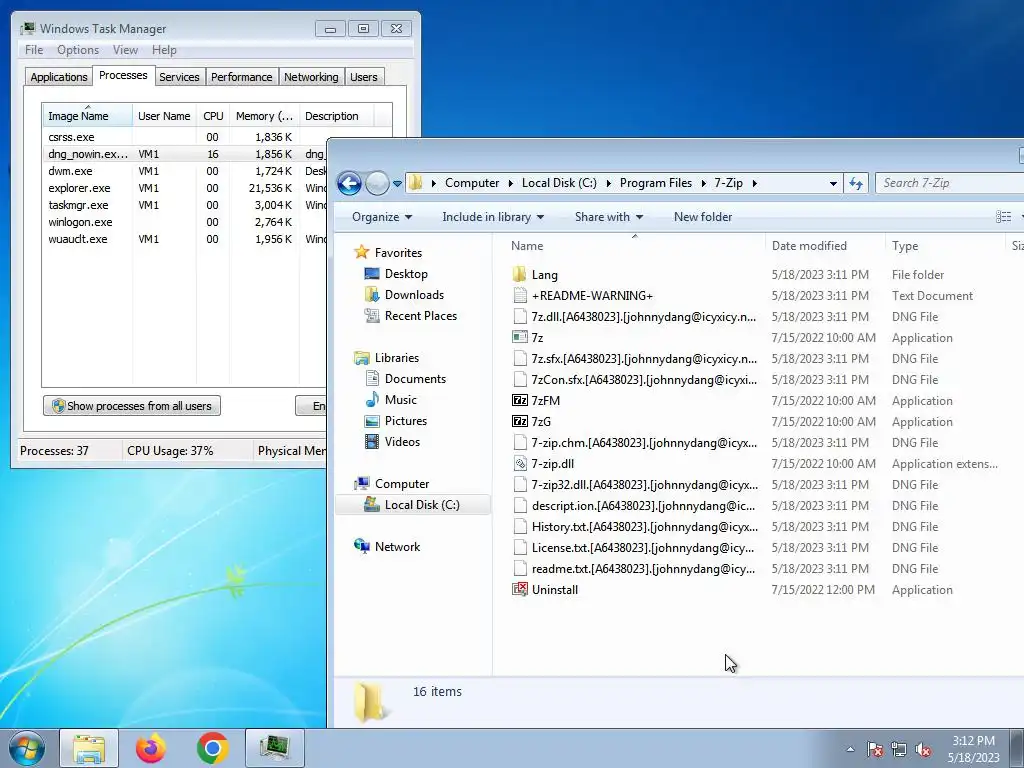Select the 7zFM application icon
1024x768 pixels.
coord(519,400)
